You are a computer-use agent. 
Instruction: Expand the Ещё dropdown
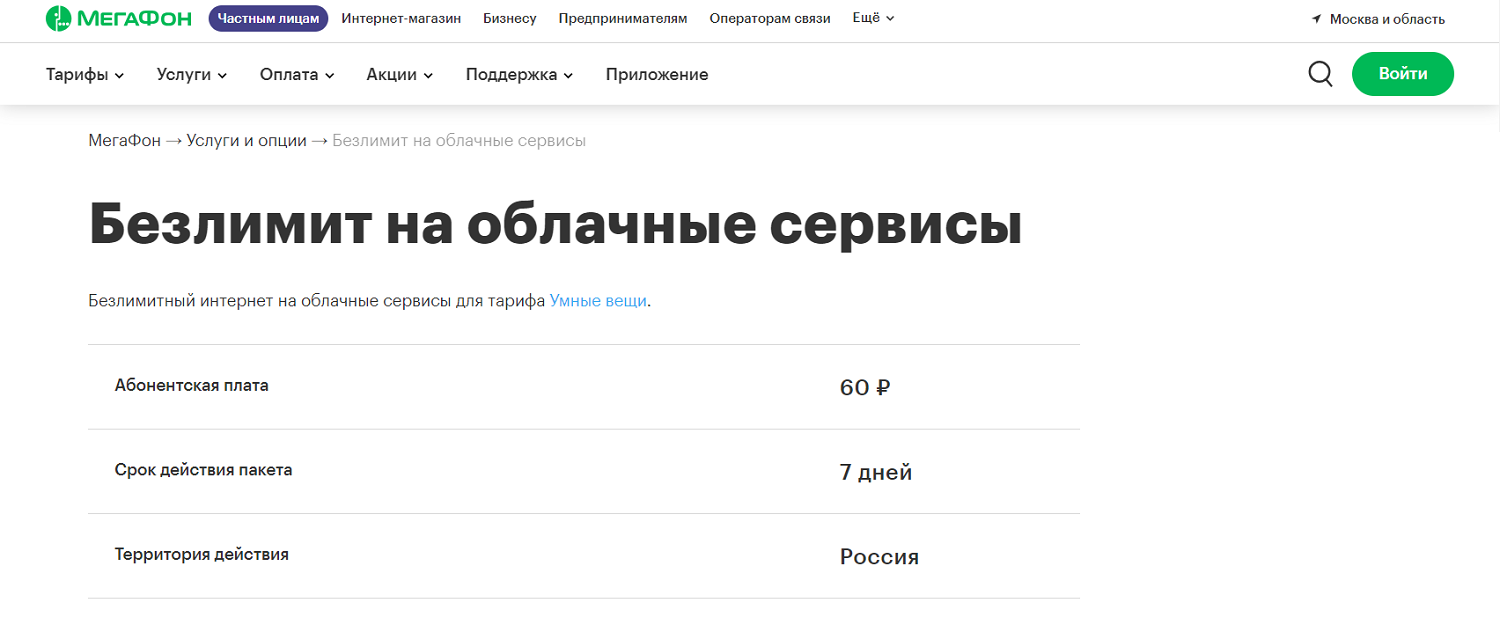click(873, 18)
